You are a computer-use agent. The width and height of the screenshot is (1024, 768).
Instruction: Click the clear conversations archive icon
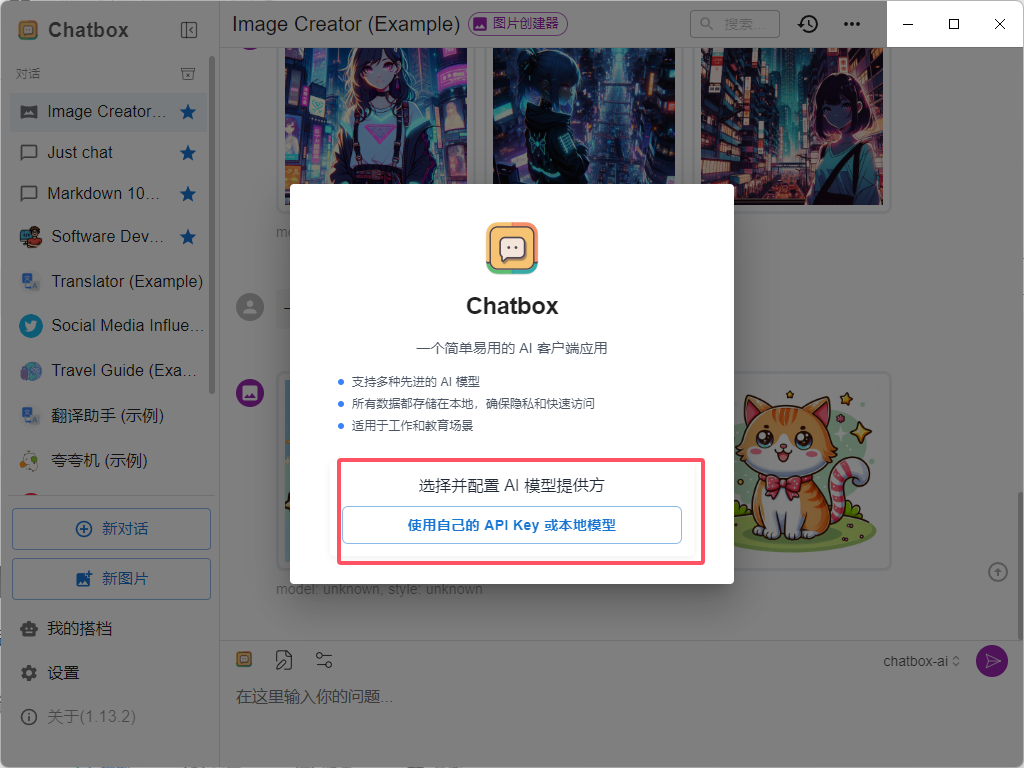(188, 74)
